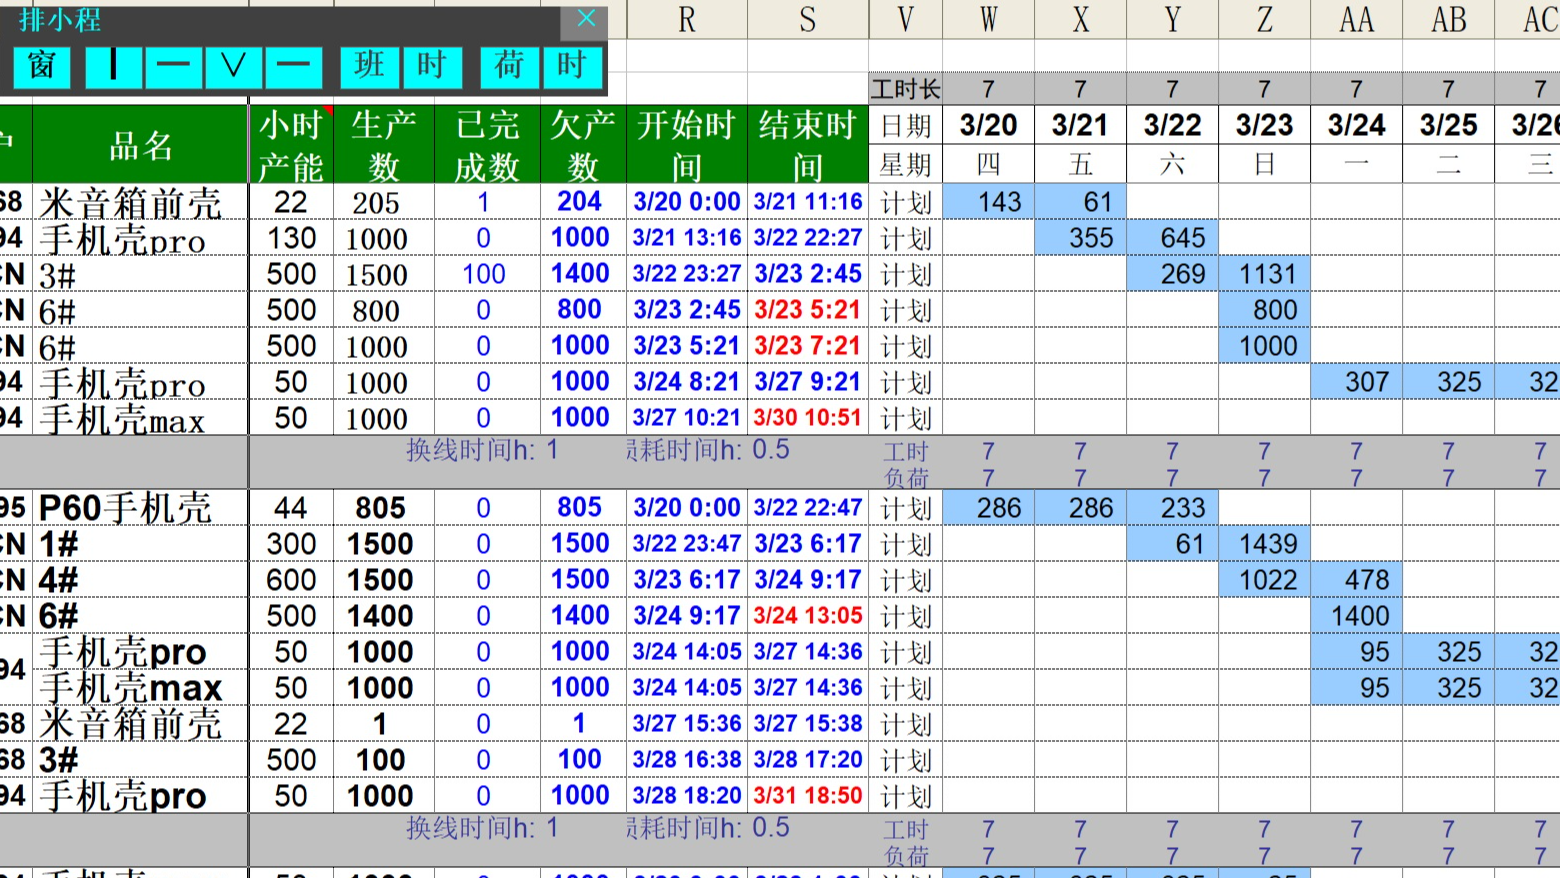Click the 开始时间 header cell
The height and width of the screenshot is (878, 1560).
(687, 145)
